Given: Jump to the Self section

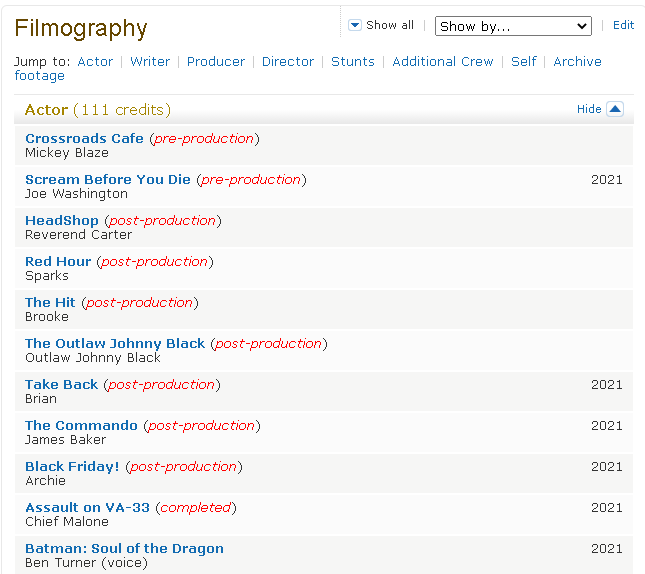Looking at the screenshot, I should [524, 61].
